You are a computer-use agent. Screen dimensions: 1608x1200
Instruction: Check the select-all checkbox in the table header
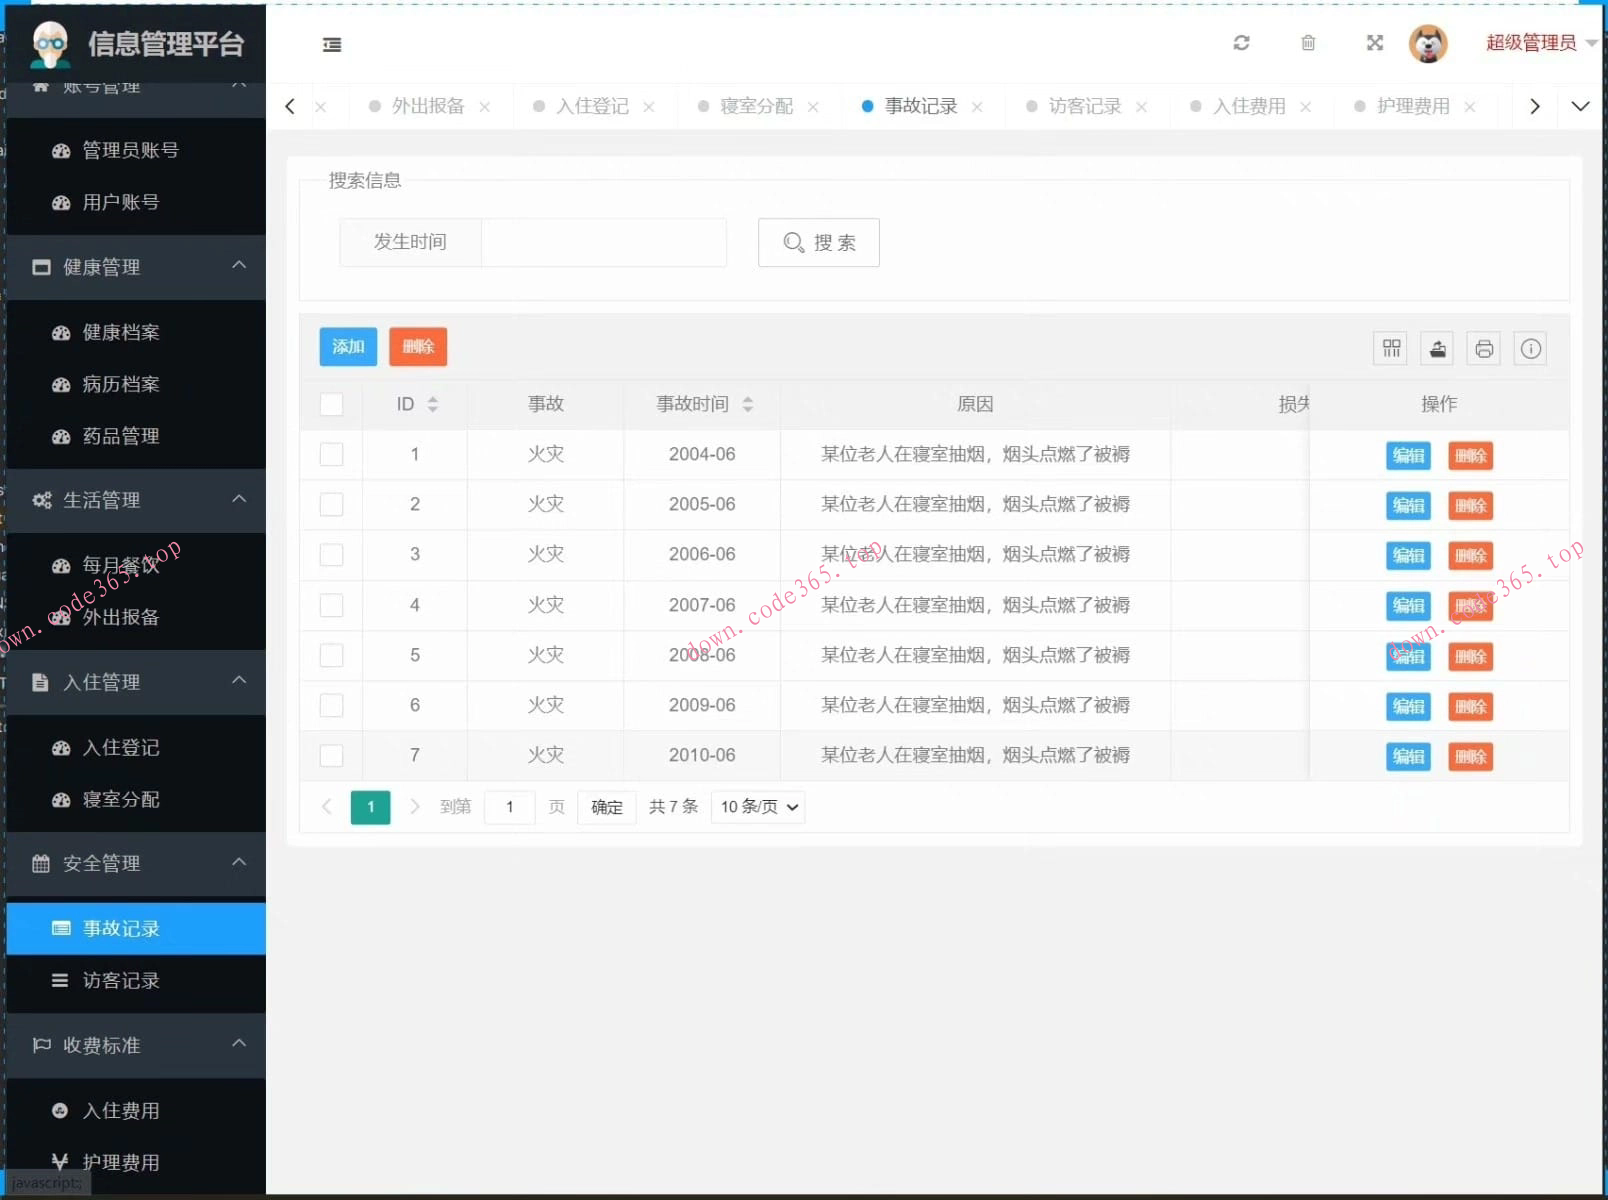[331, 404]
